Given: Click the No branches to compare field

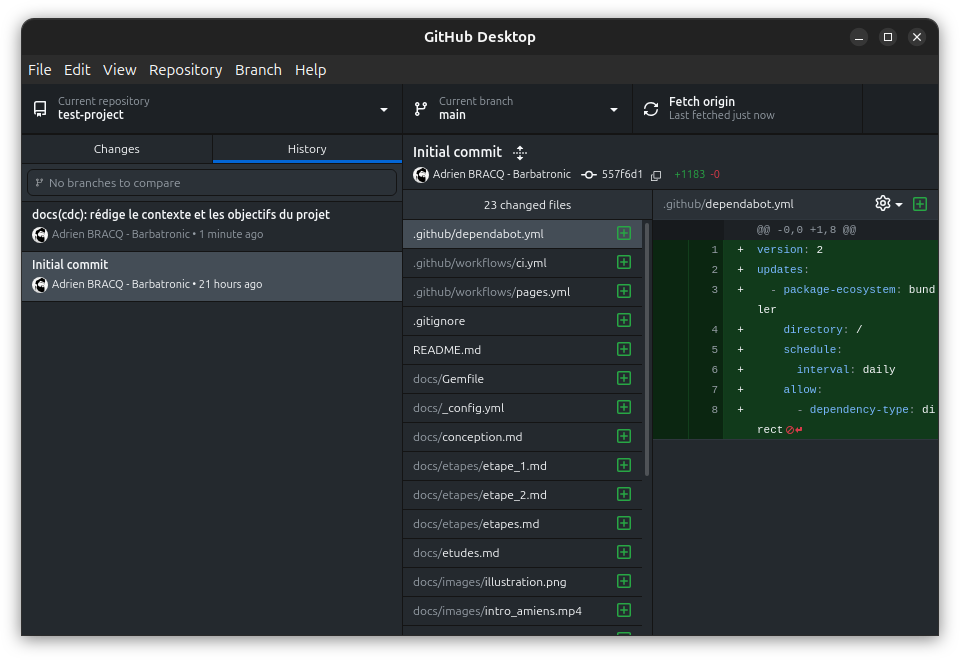Looking at the screenshot, I should (212, 183).
